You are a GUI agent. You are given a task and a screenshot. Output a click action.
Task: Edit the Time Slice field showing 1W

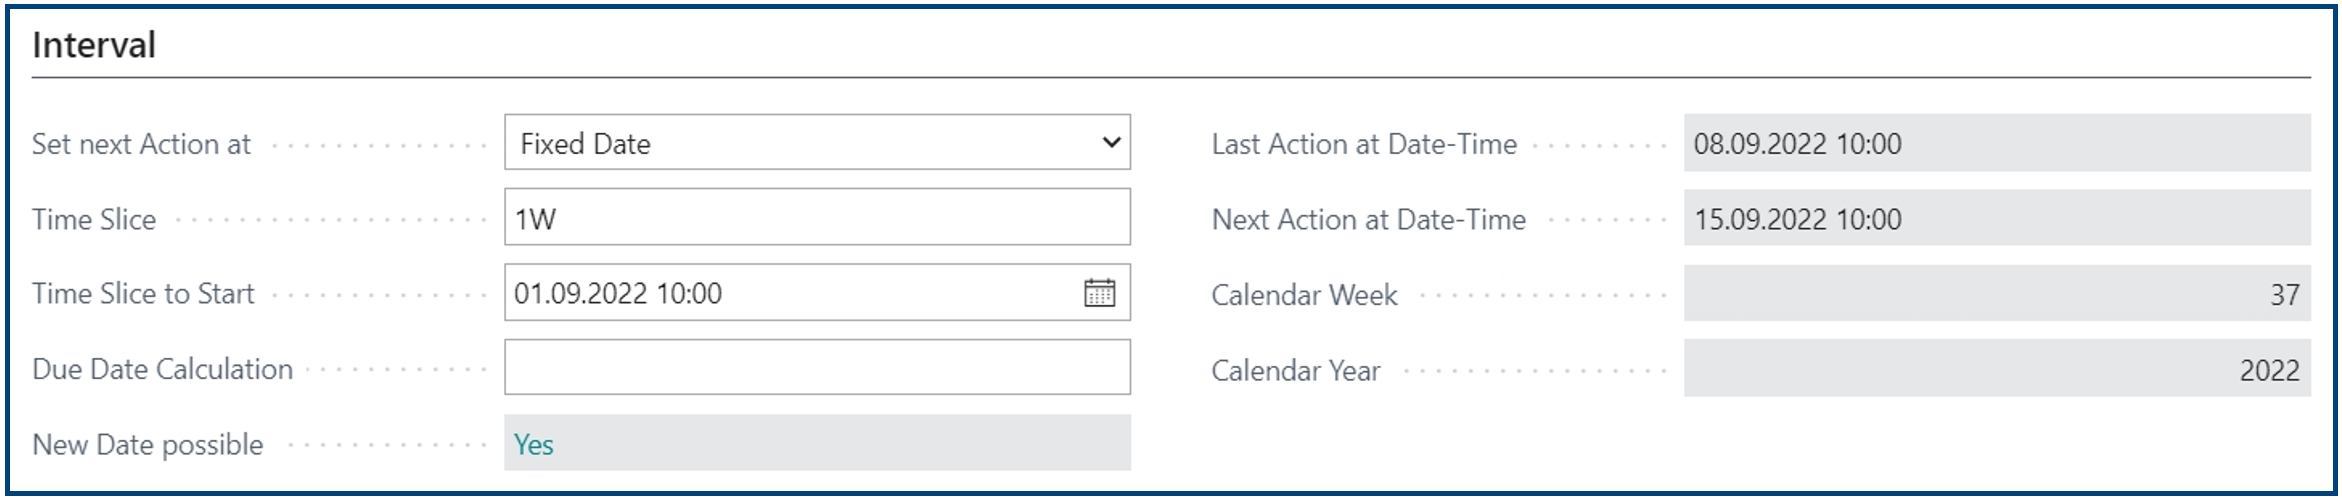pyautogui.click(x=817, y=217)
